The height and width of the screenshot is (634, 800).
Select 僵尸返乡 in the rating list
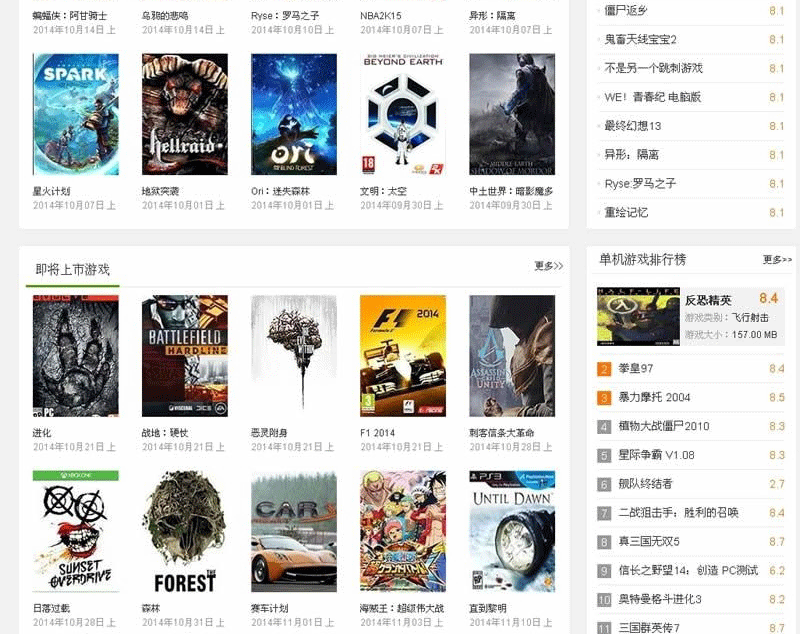click(x=626, y=10)
